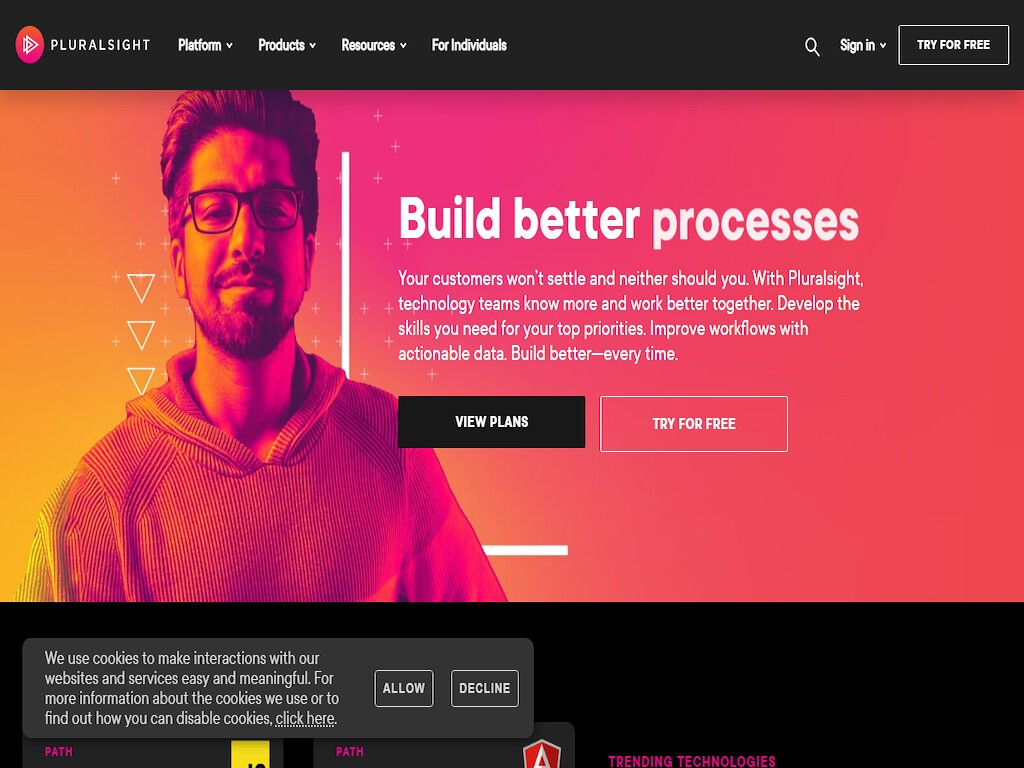1024x768 pixels.
Task: Click the top triangle decoration beside portrait
Action: 140,288
